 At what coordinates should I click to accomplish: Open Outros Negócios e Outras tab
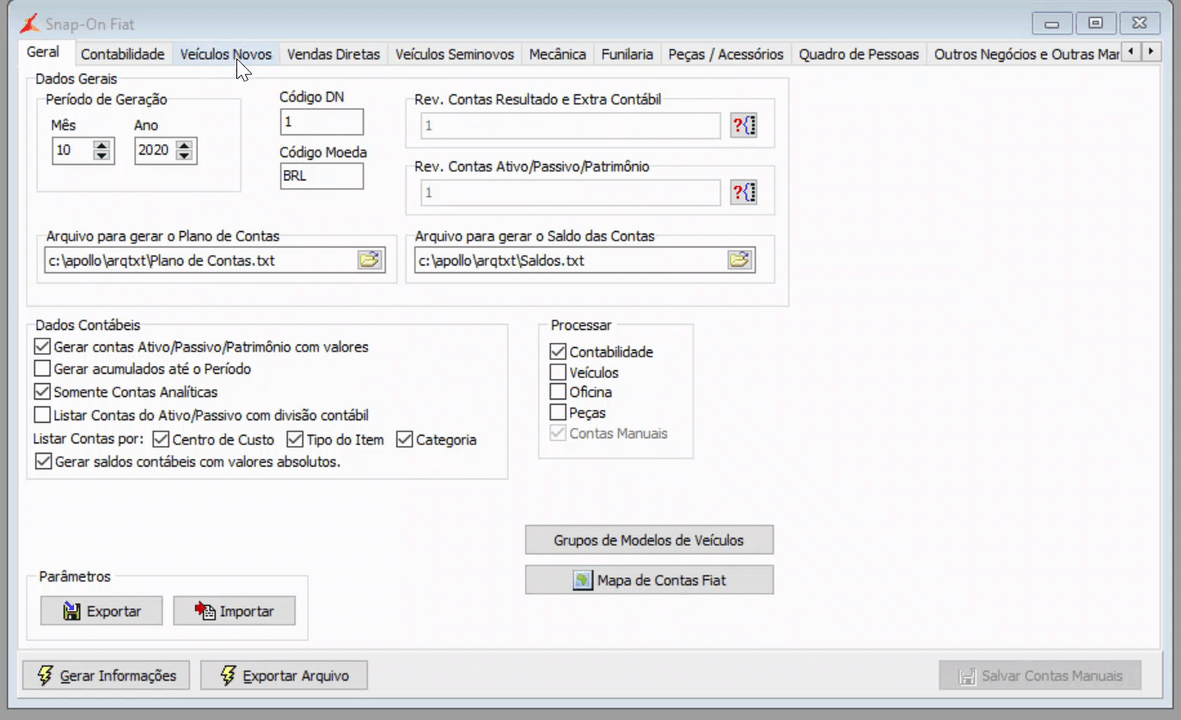[x=1026, y=54]
